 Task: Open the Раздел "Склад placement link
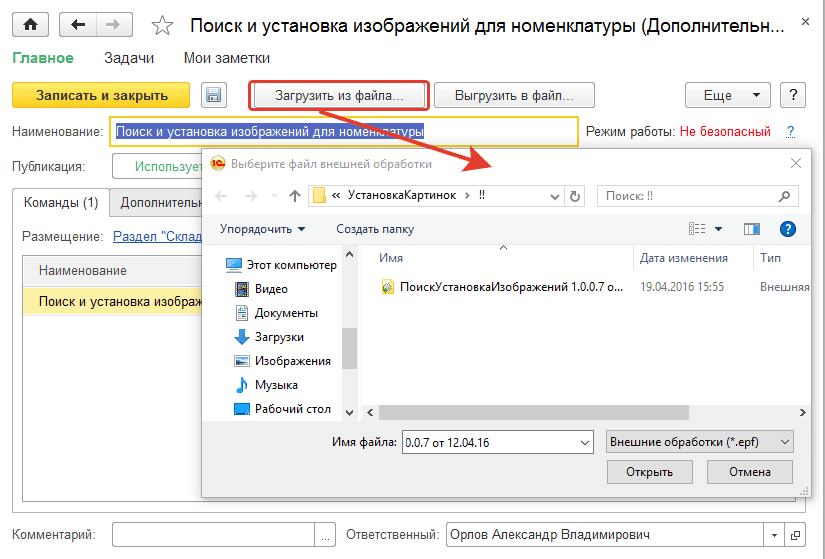[x=157, y=237]
